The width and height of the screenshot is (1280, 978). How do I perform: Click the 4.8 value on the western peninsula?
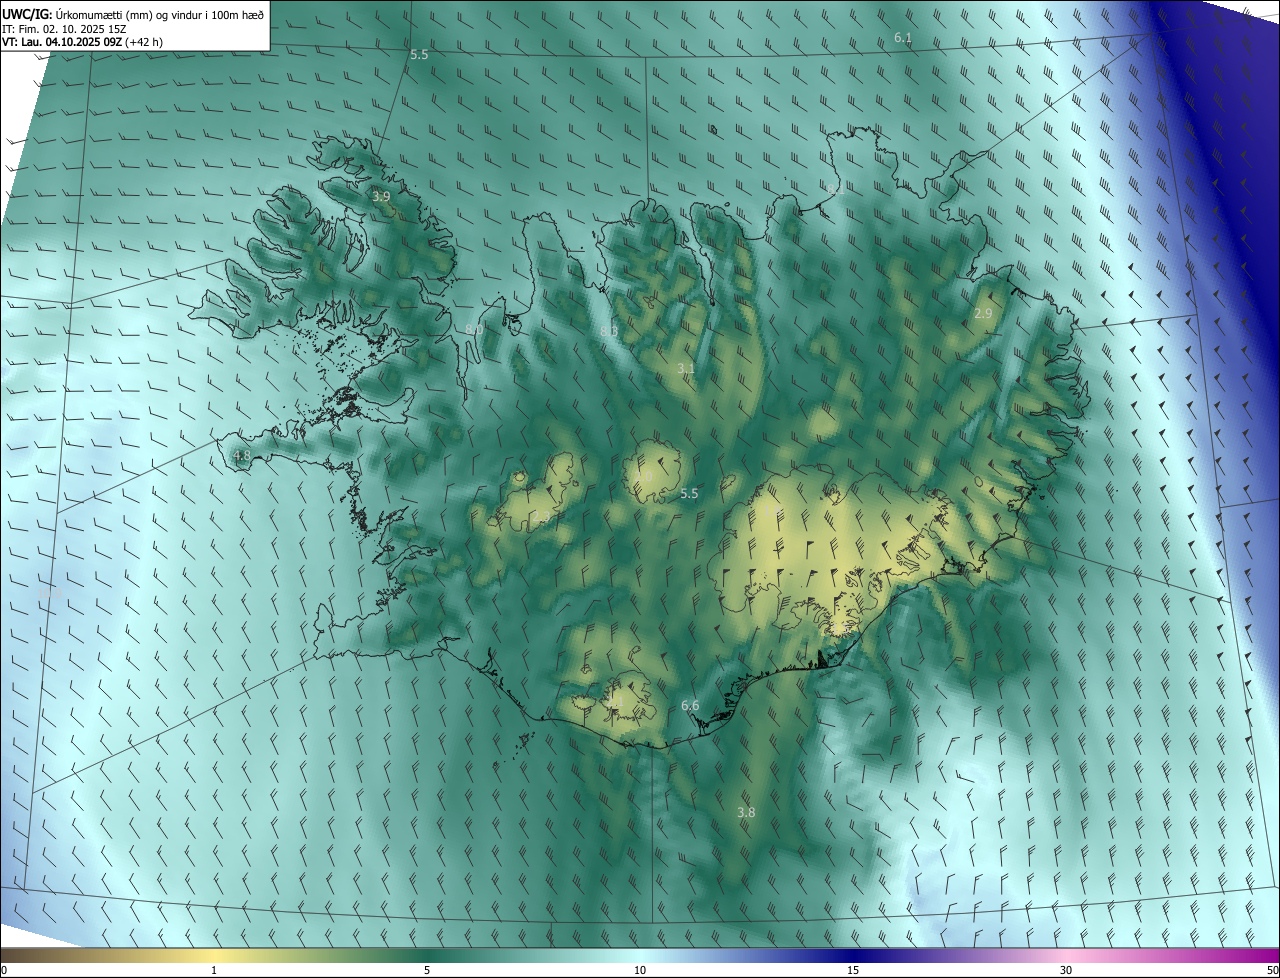tap(241, 456)
